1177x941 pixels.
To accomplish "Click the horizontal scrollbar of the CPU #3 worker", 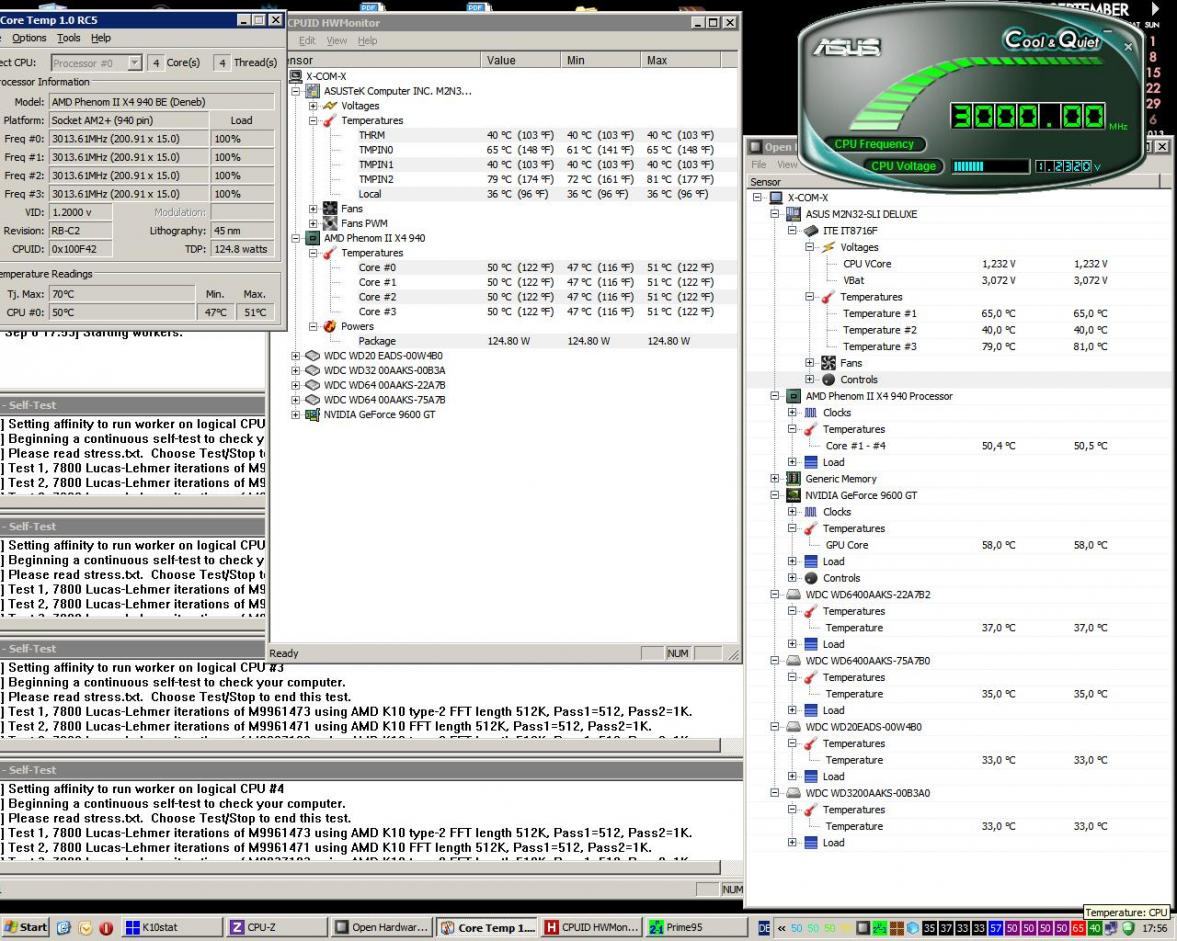I will pyautogui.click(x=360, y=745).
